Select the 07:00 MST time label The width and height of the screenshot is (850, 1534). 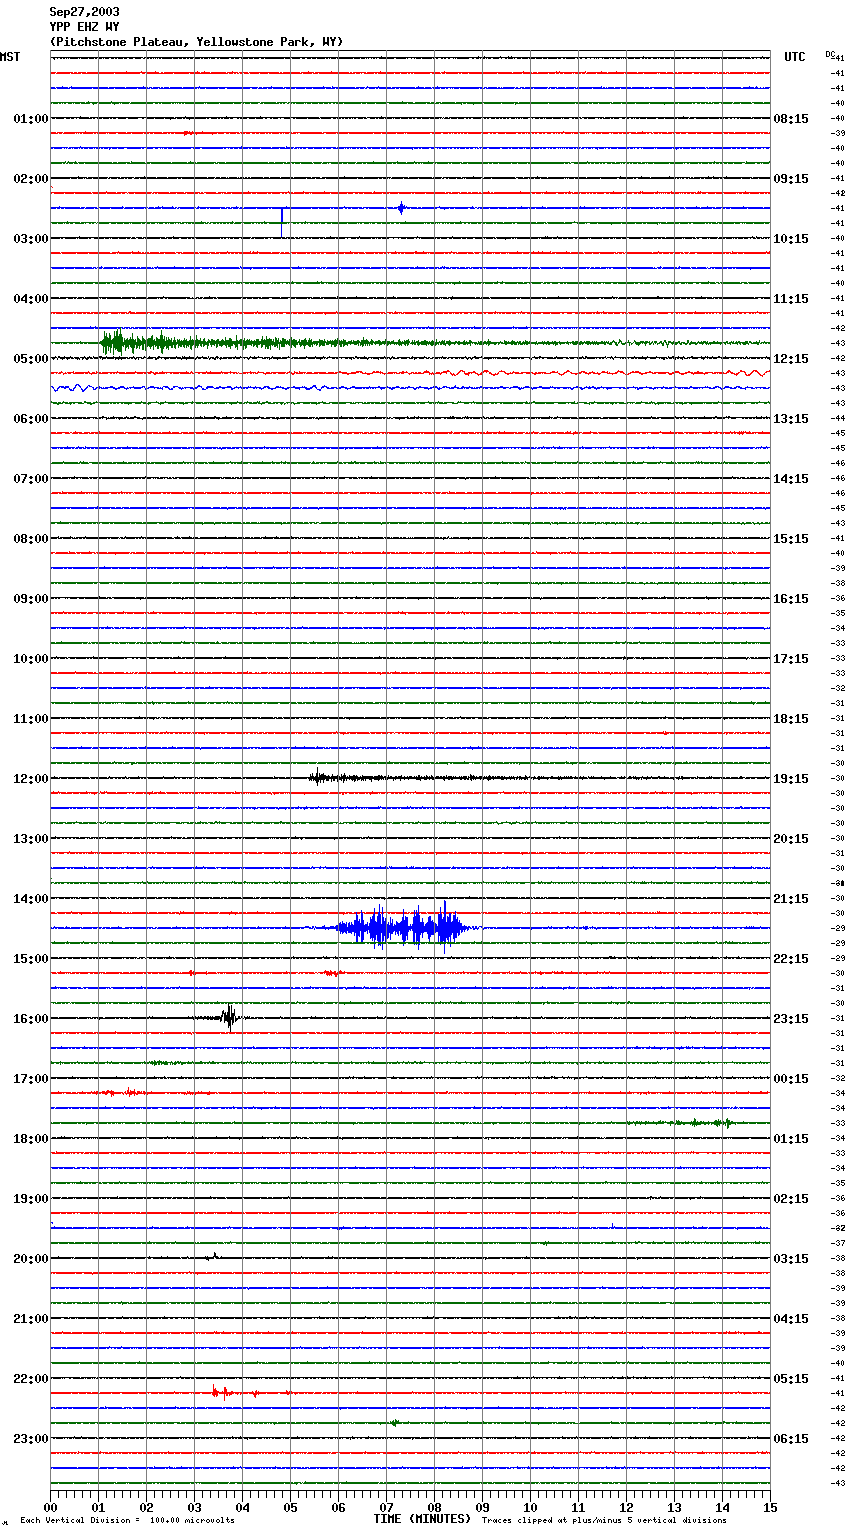31,479
